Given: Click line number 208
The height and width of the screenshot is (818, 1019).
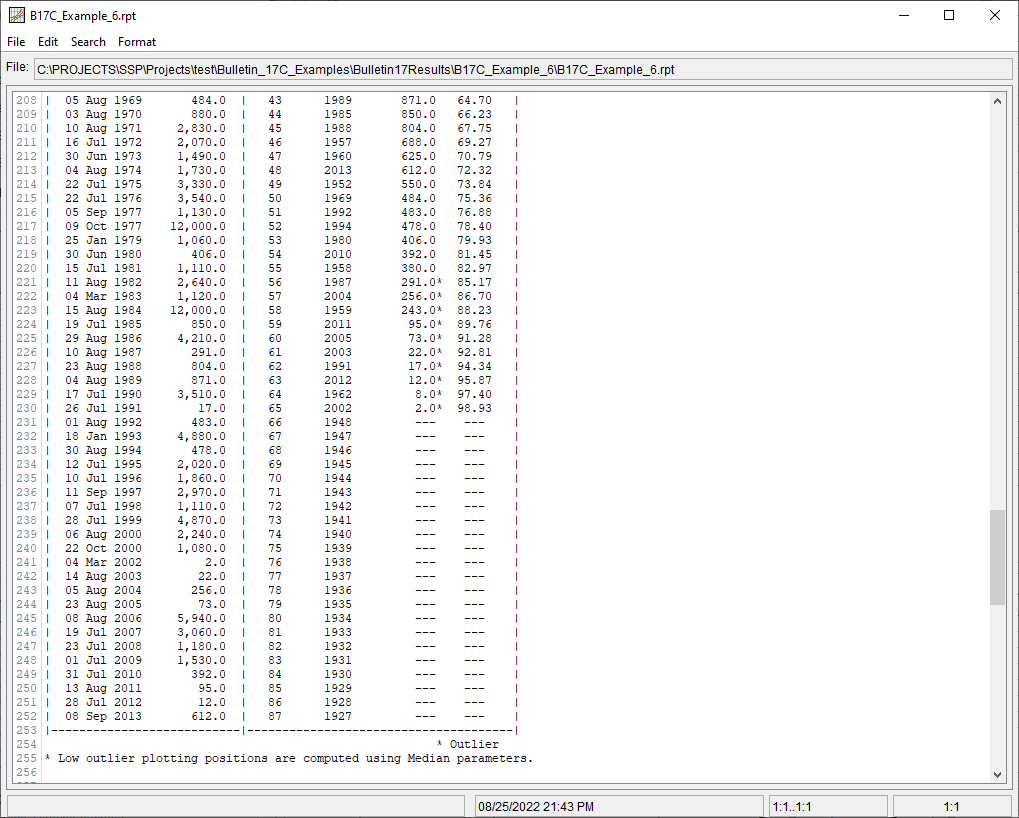Looking at the screenshot, I should point(26,100).
